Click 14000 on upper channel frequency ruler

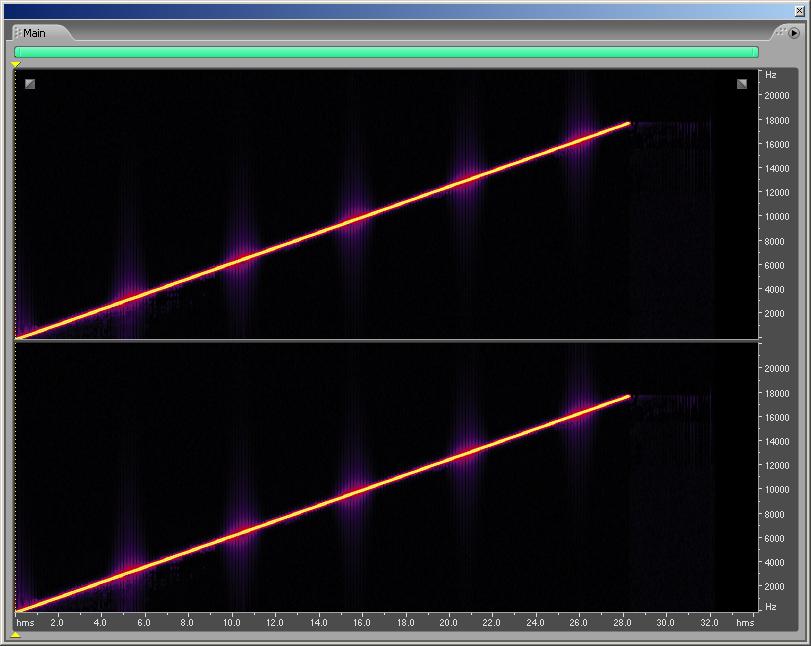point(777,169)
